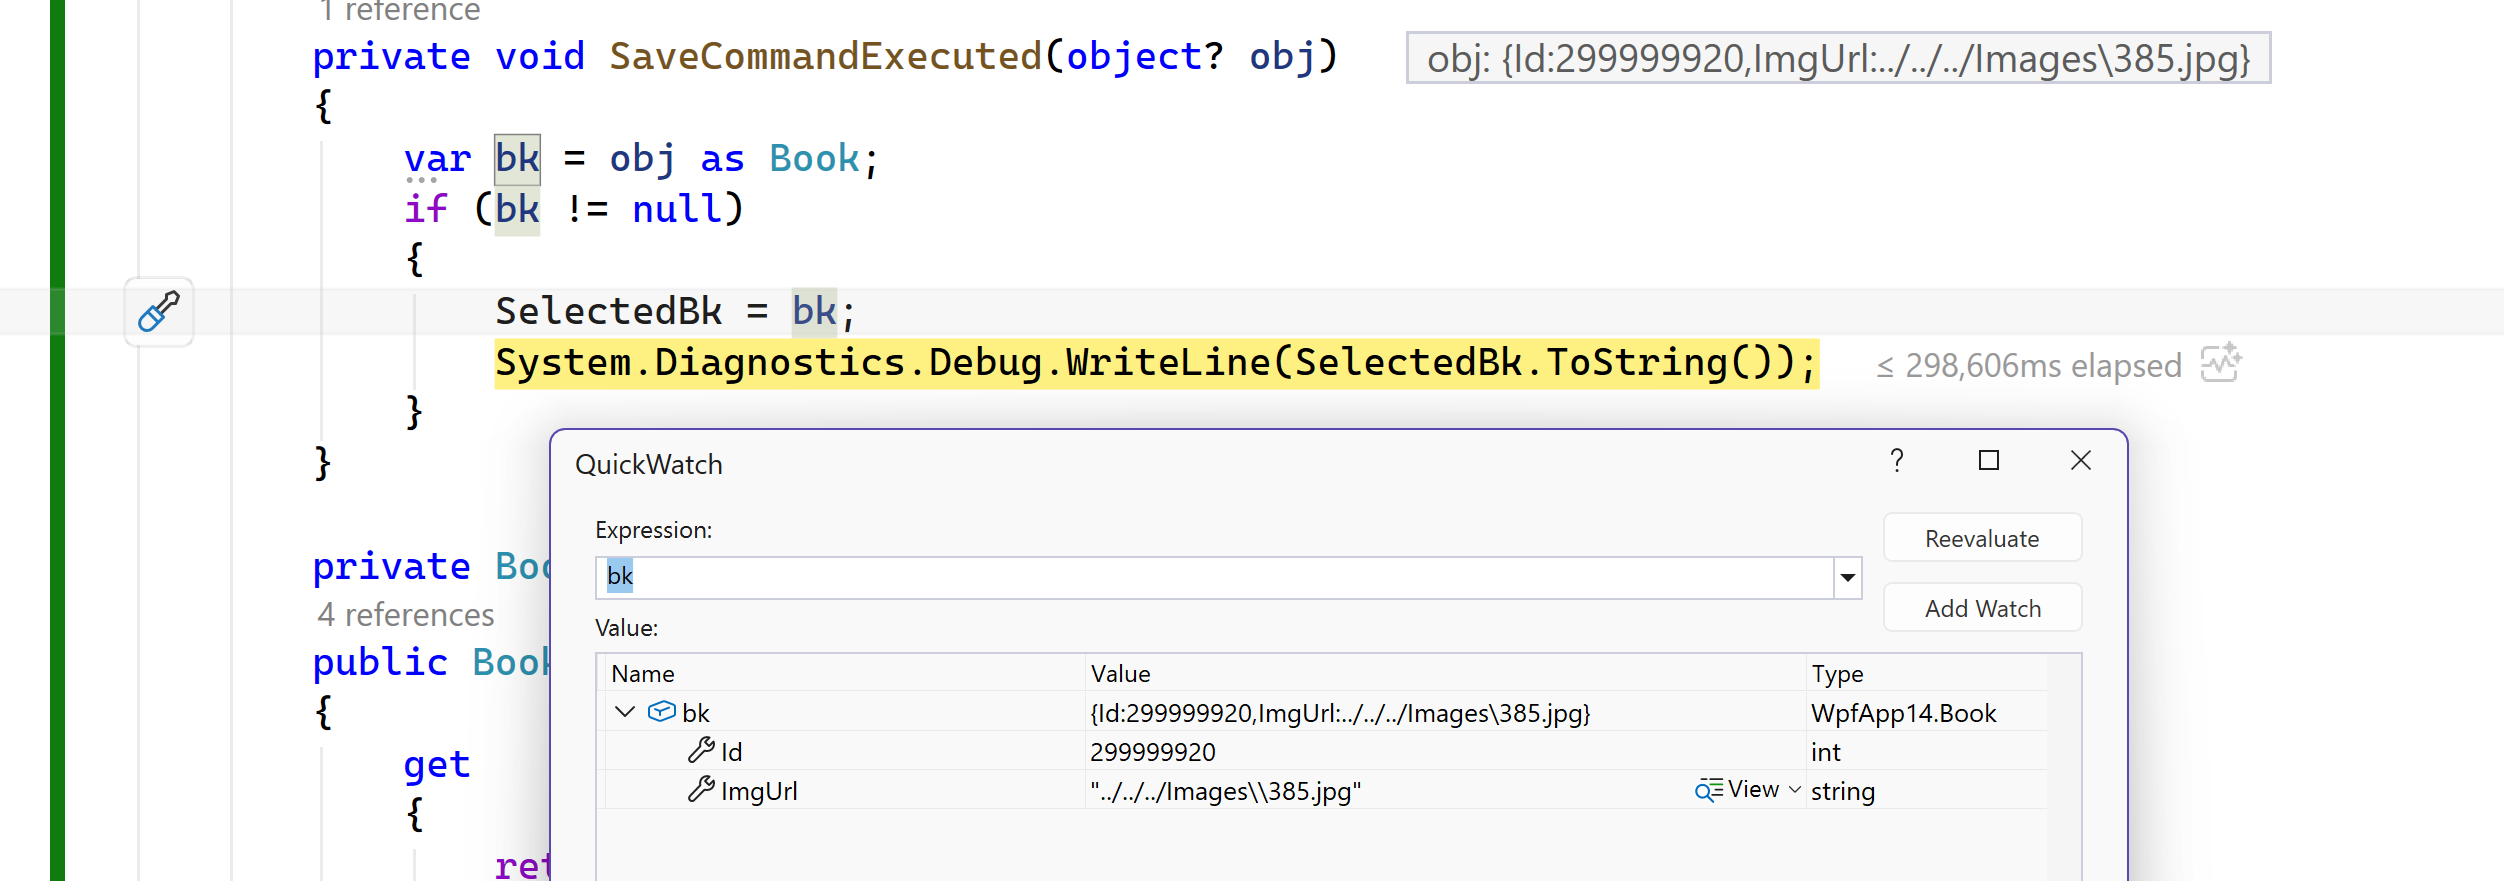Image resolution: width=2504 pixels, height=881 pixels.
Task: Click the Add Watch button
Action: [1982, 608]
